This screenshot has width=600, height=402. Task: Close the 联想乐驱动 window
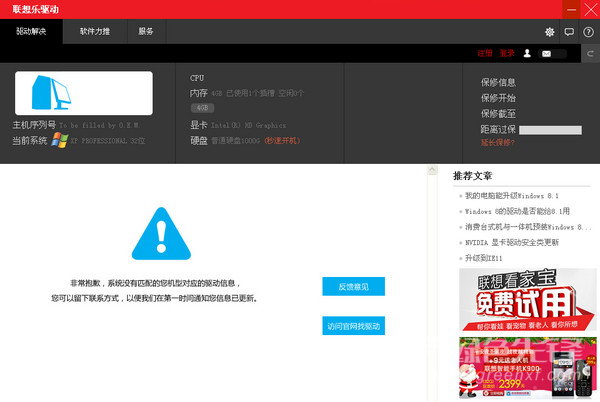click(x=590, y=9)
